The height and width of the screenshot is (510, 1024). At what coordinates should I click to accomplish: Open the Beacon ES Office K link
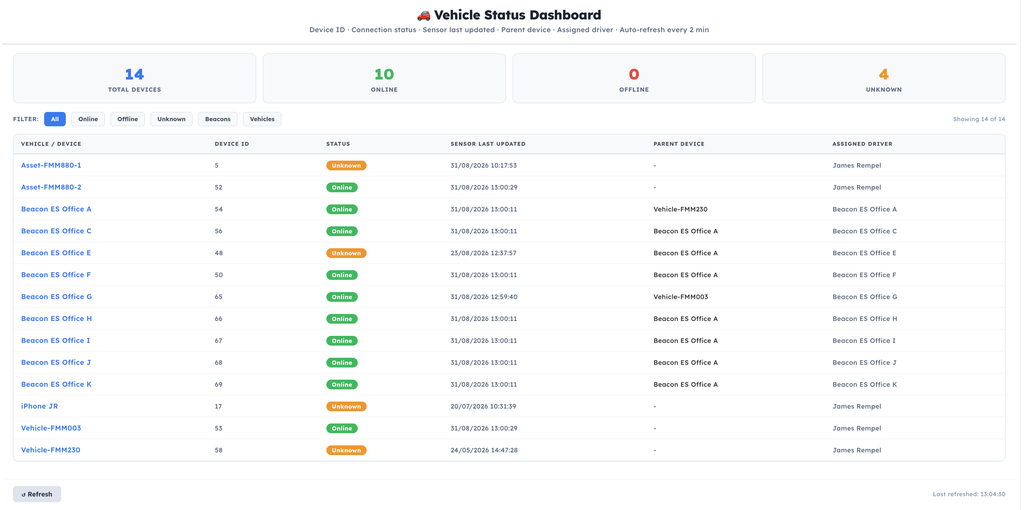coord(56,384)
